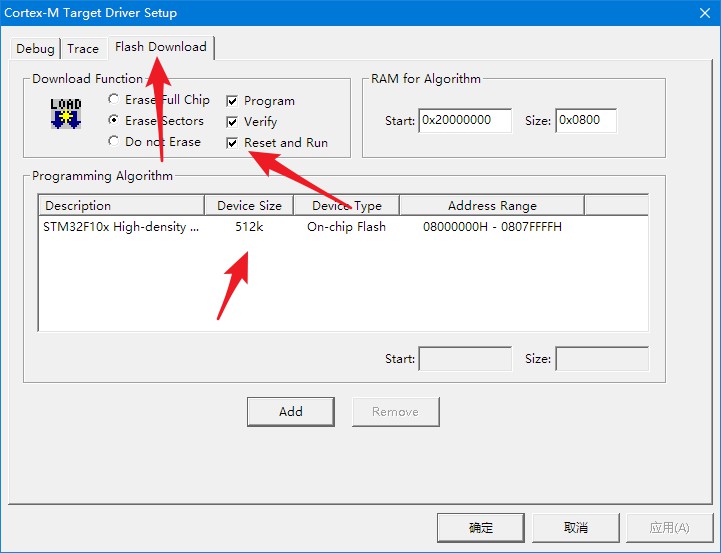Click the Device Type column header

tap(347, 205)
